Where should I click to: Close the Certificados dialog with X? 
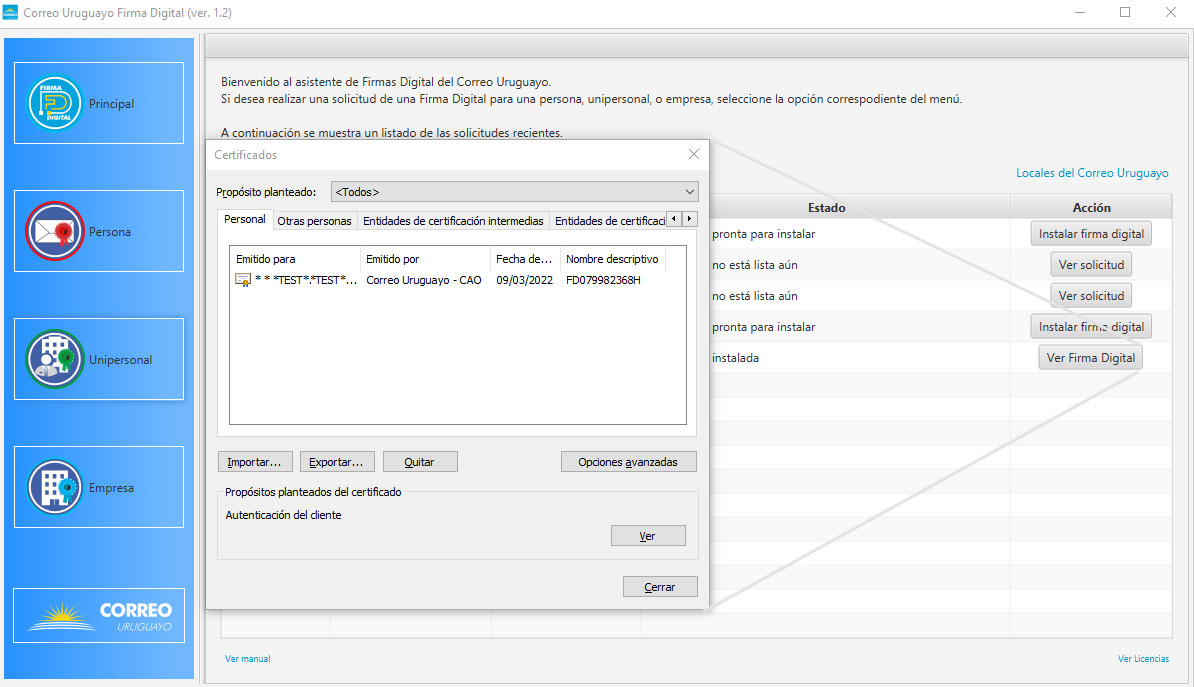(x=694, y=154)
